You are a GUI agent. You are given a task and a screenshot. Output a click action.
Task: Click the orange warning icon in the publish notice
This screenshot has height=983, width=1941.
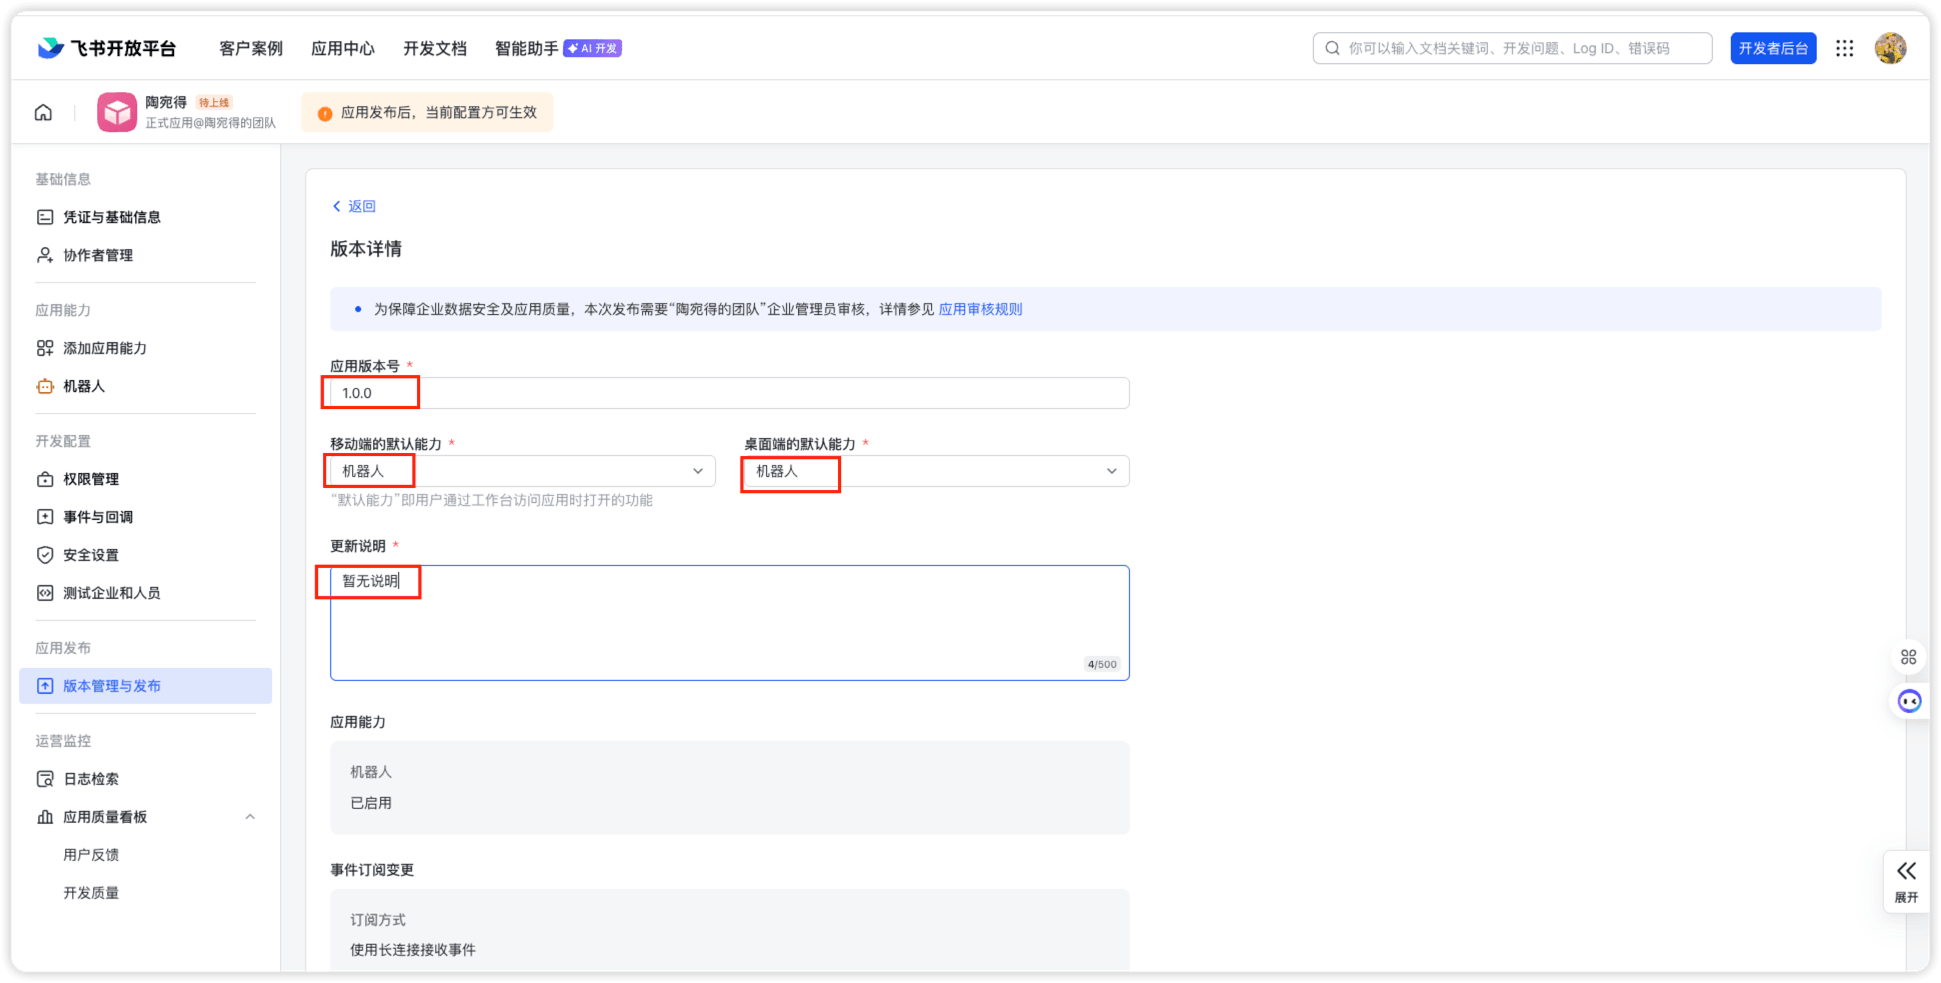(325, 113)
